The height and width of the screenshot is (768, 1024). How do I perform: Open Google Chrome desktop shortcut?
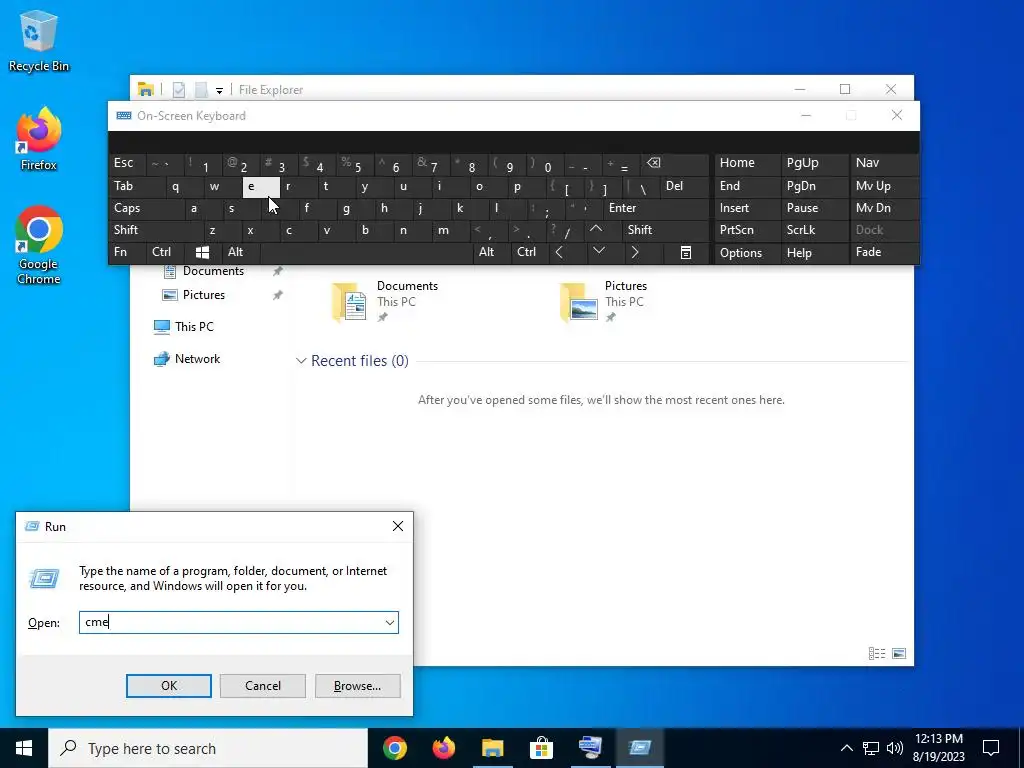tap(39, 245)
